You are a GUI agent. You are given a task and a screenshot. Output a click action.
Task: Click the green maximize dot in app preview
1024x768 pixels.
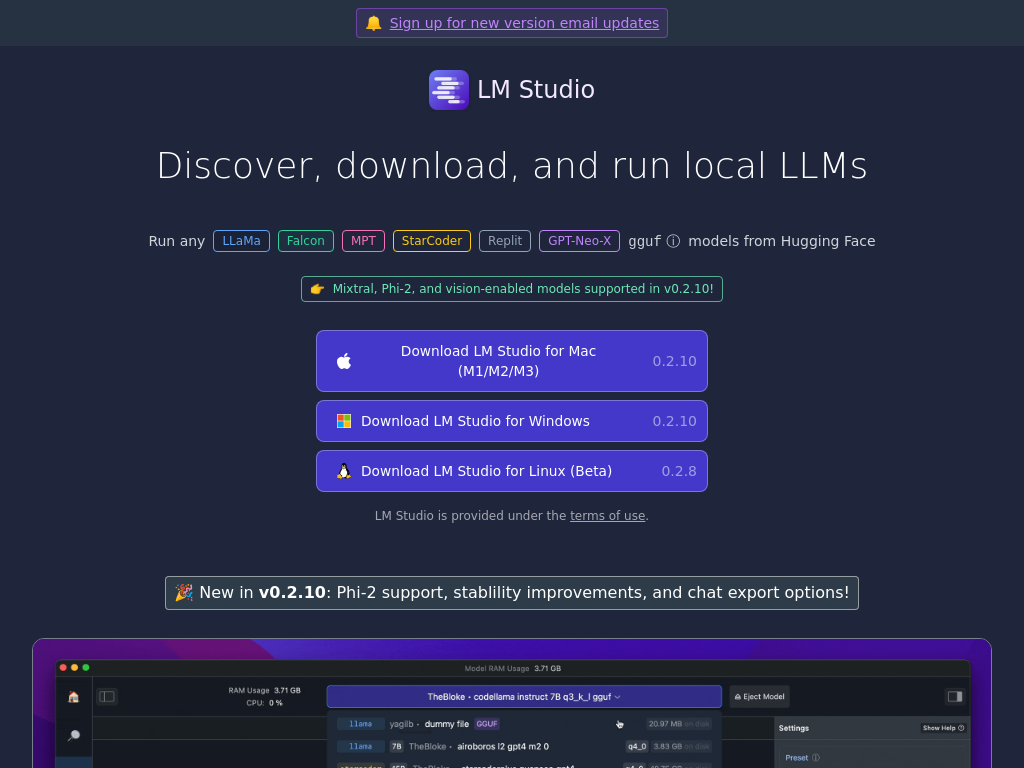pos(86,667)
